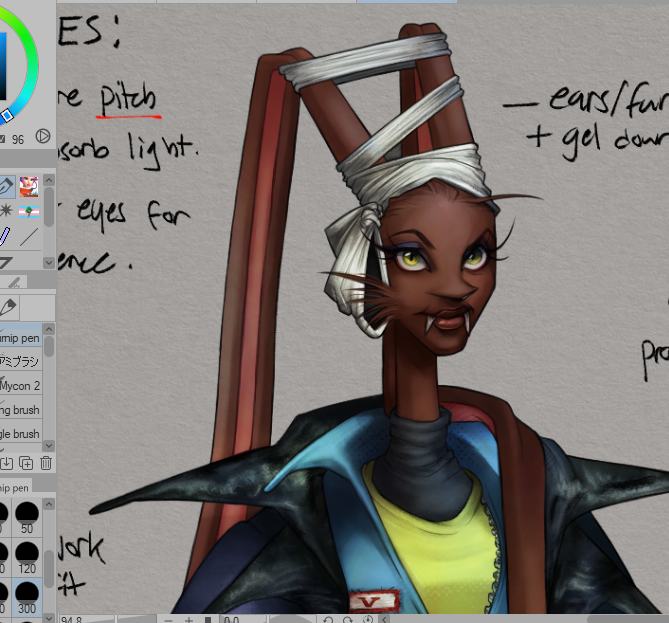
Task: Click the down arrow of sub tool list
Action: tap(49, 445)
